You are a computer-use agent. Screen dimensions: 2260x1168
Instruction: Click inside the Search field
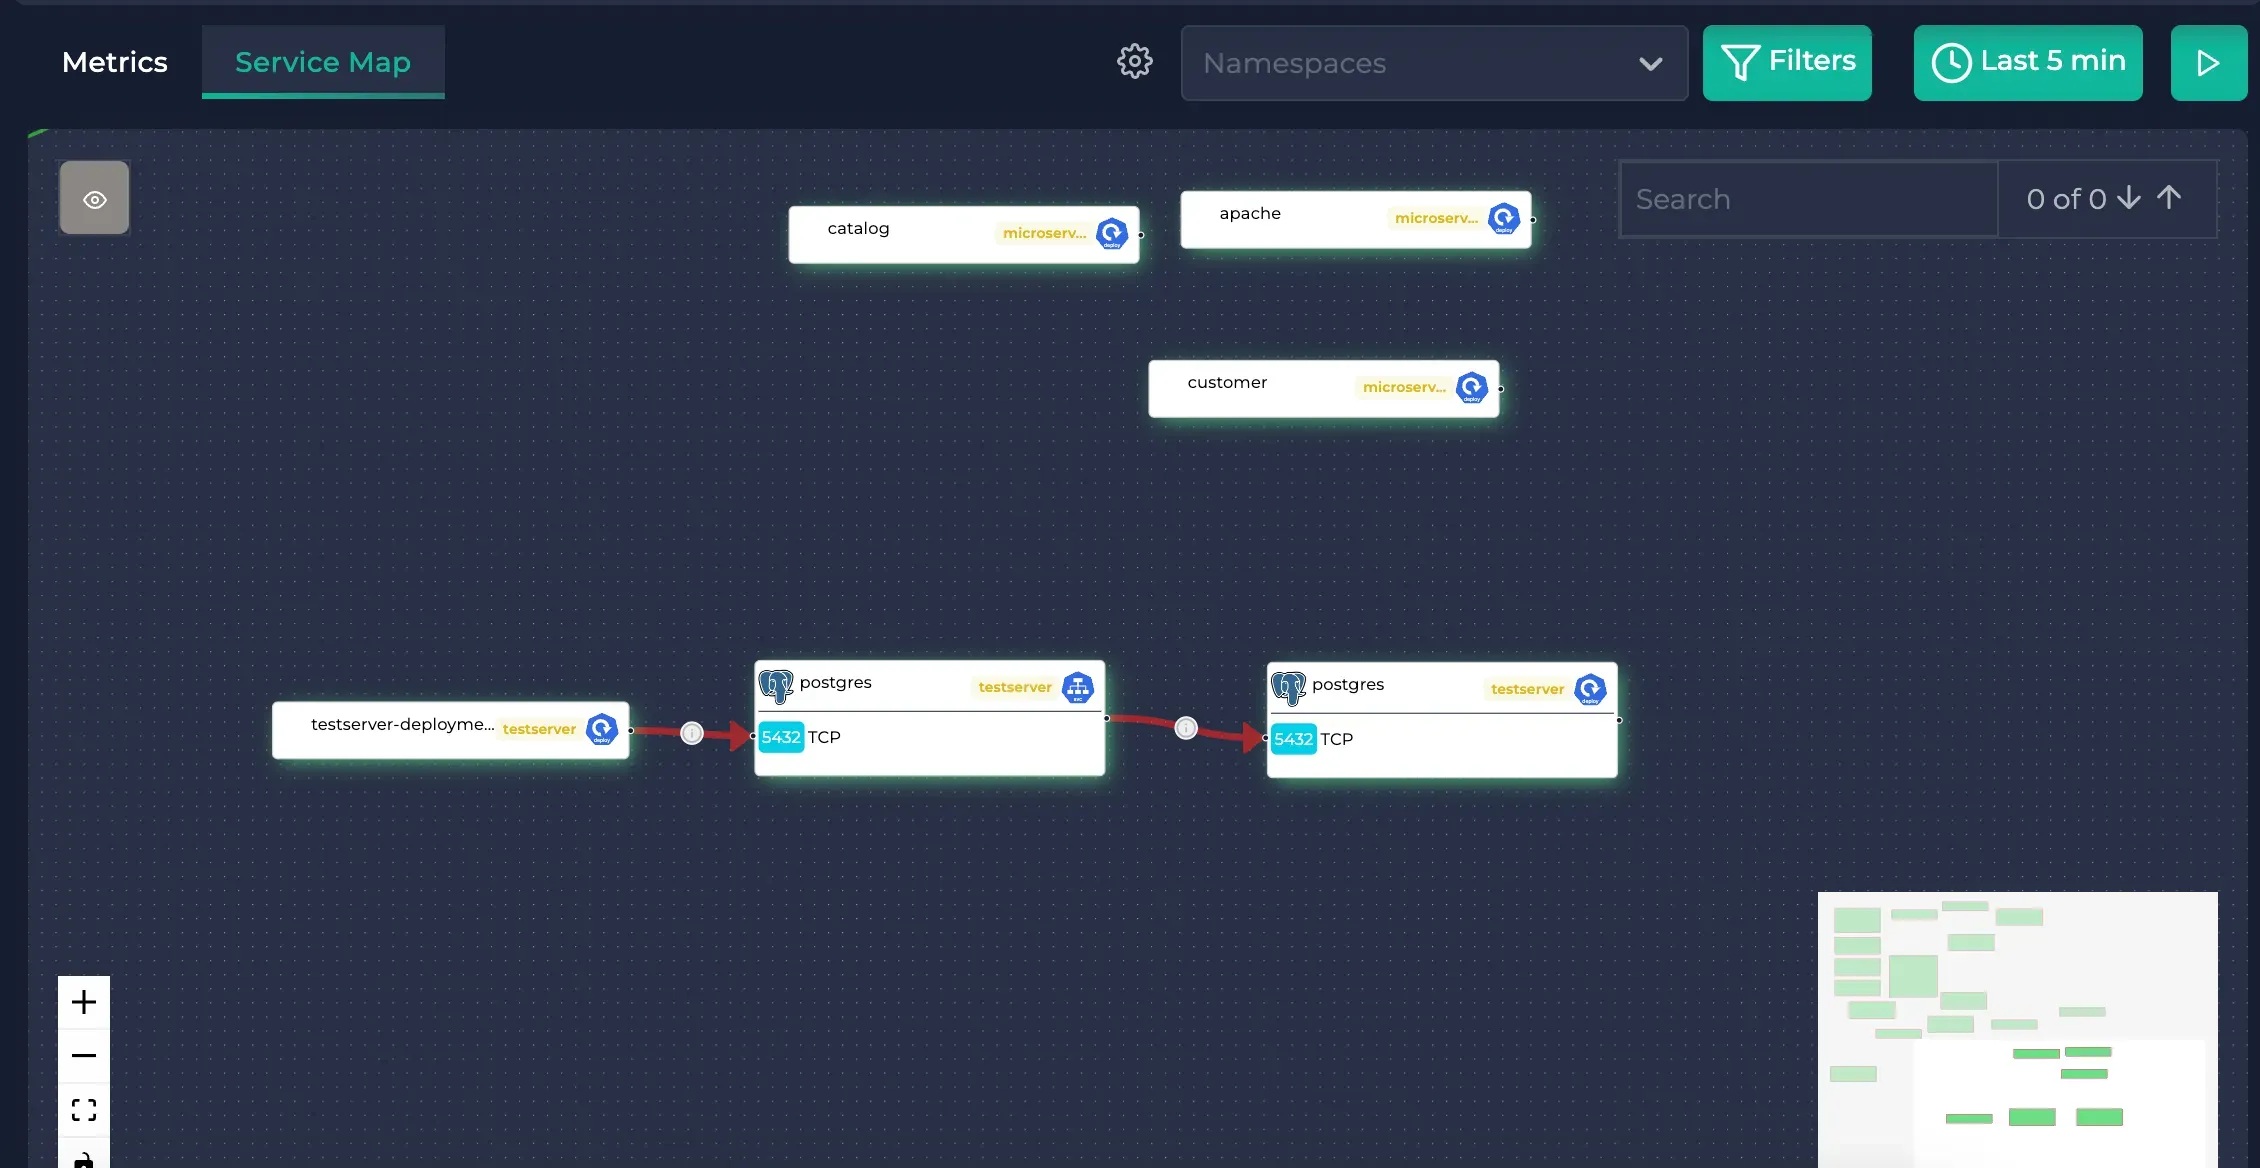[1806, 198]
